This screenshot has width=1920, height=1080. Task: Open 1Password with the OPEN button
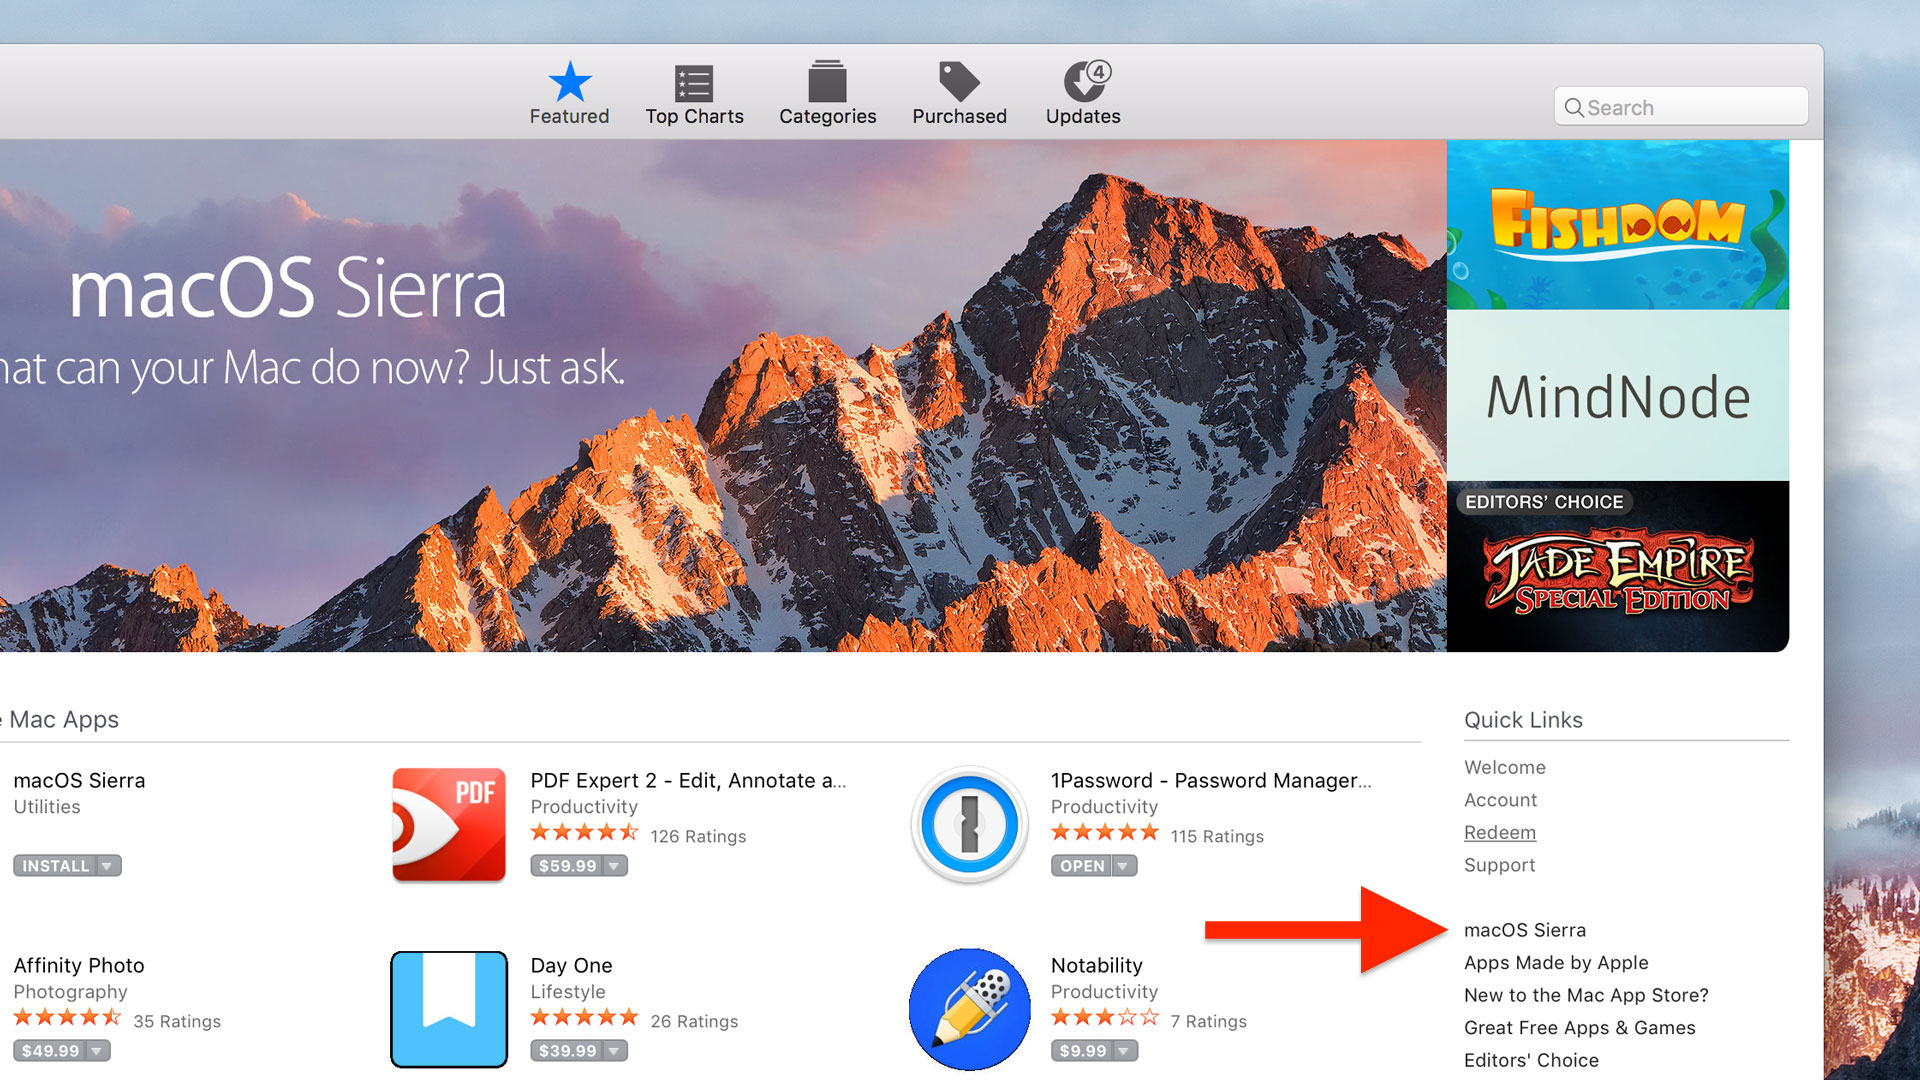coord(1082,866)
